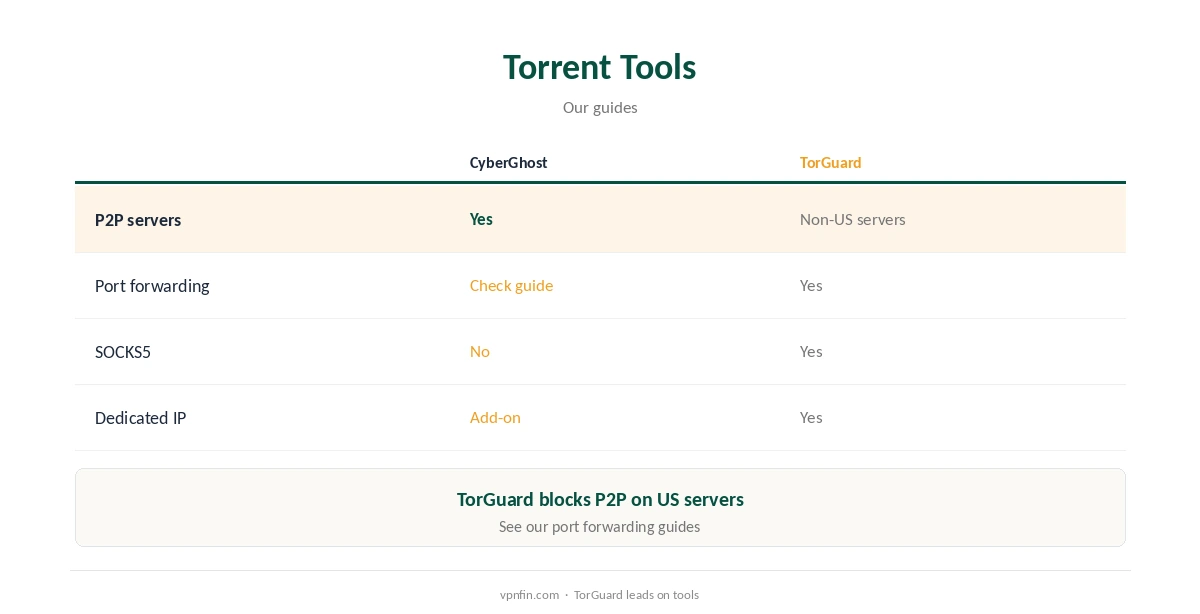Screen dimensions: 1200x614
Task: Open the 'Check guide' link
Action: coord(511,285)
